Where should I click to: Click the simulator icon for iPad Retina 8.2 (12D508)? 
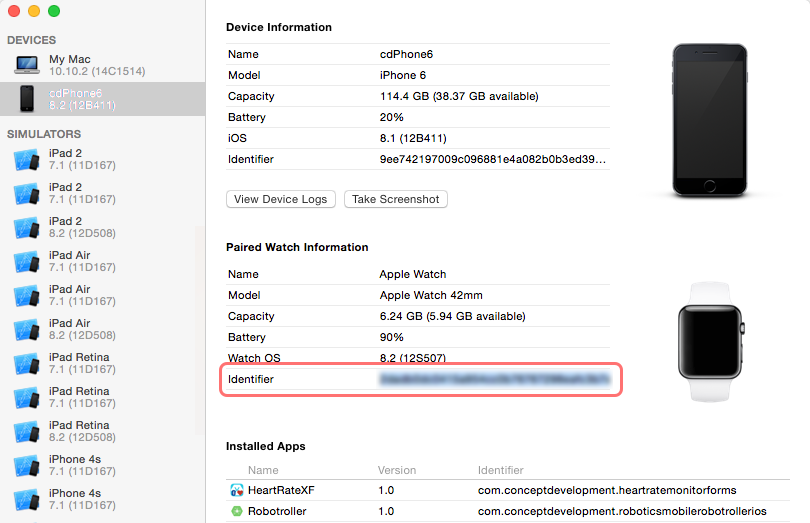27,432
